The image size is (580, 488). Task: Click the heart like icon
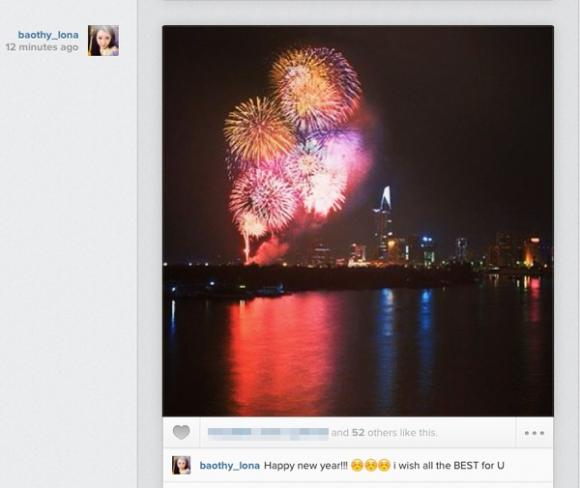(x=181, y=432)
